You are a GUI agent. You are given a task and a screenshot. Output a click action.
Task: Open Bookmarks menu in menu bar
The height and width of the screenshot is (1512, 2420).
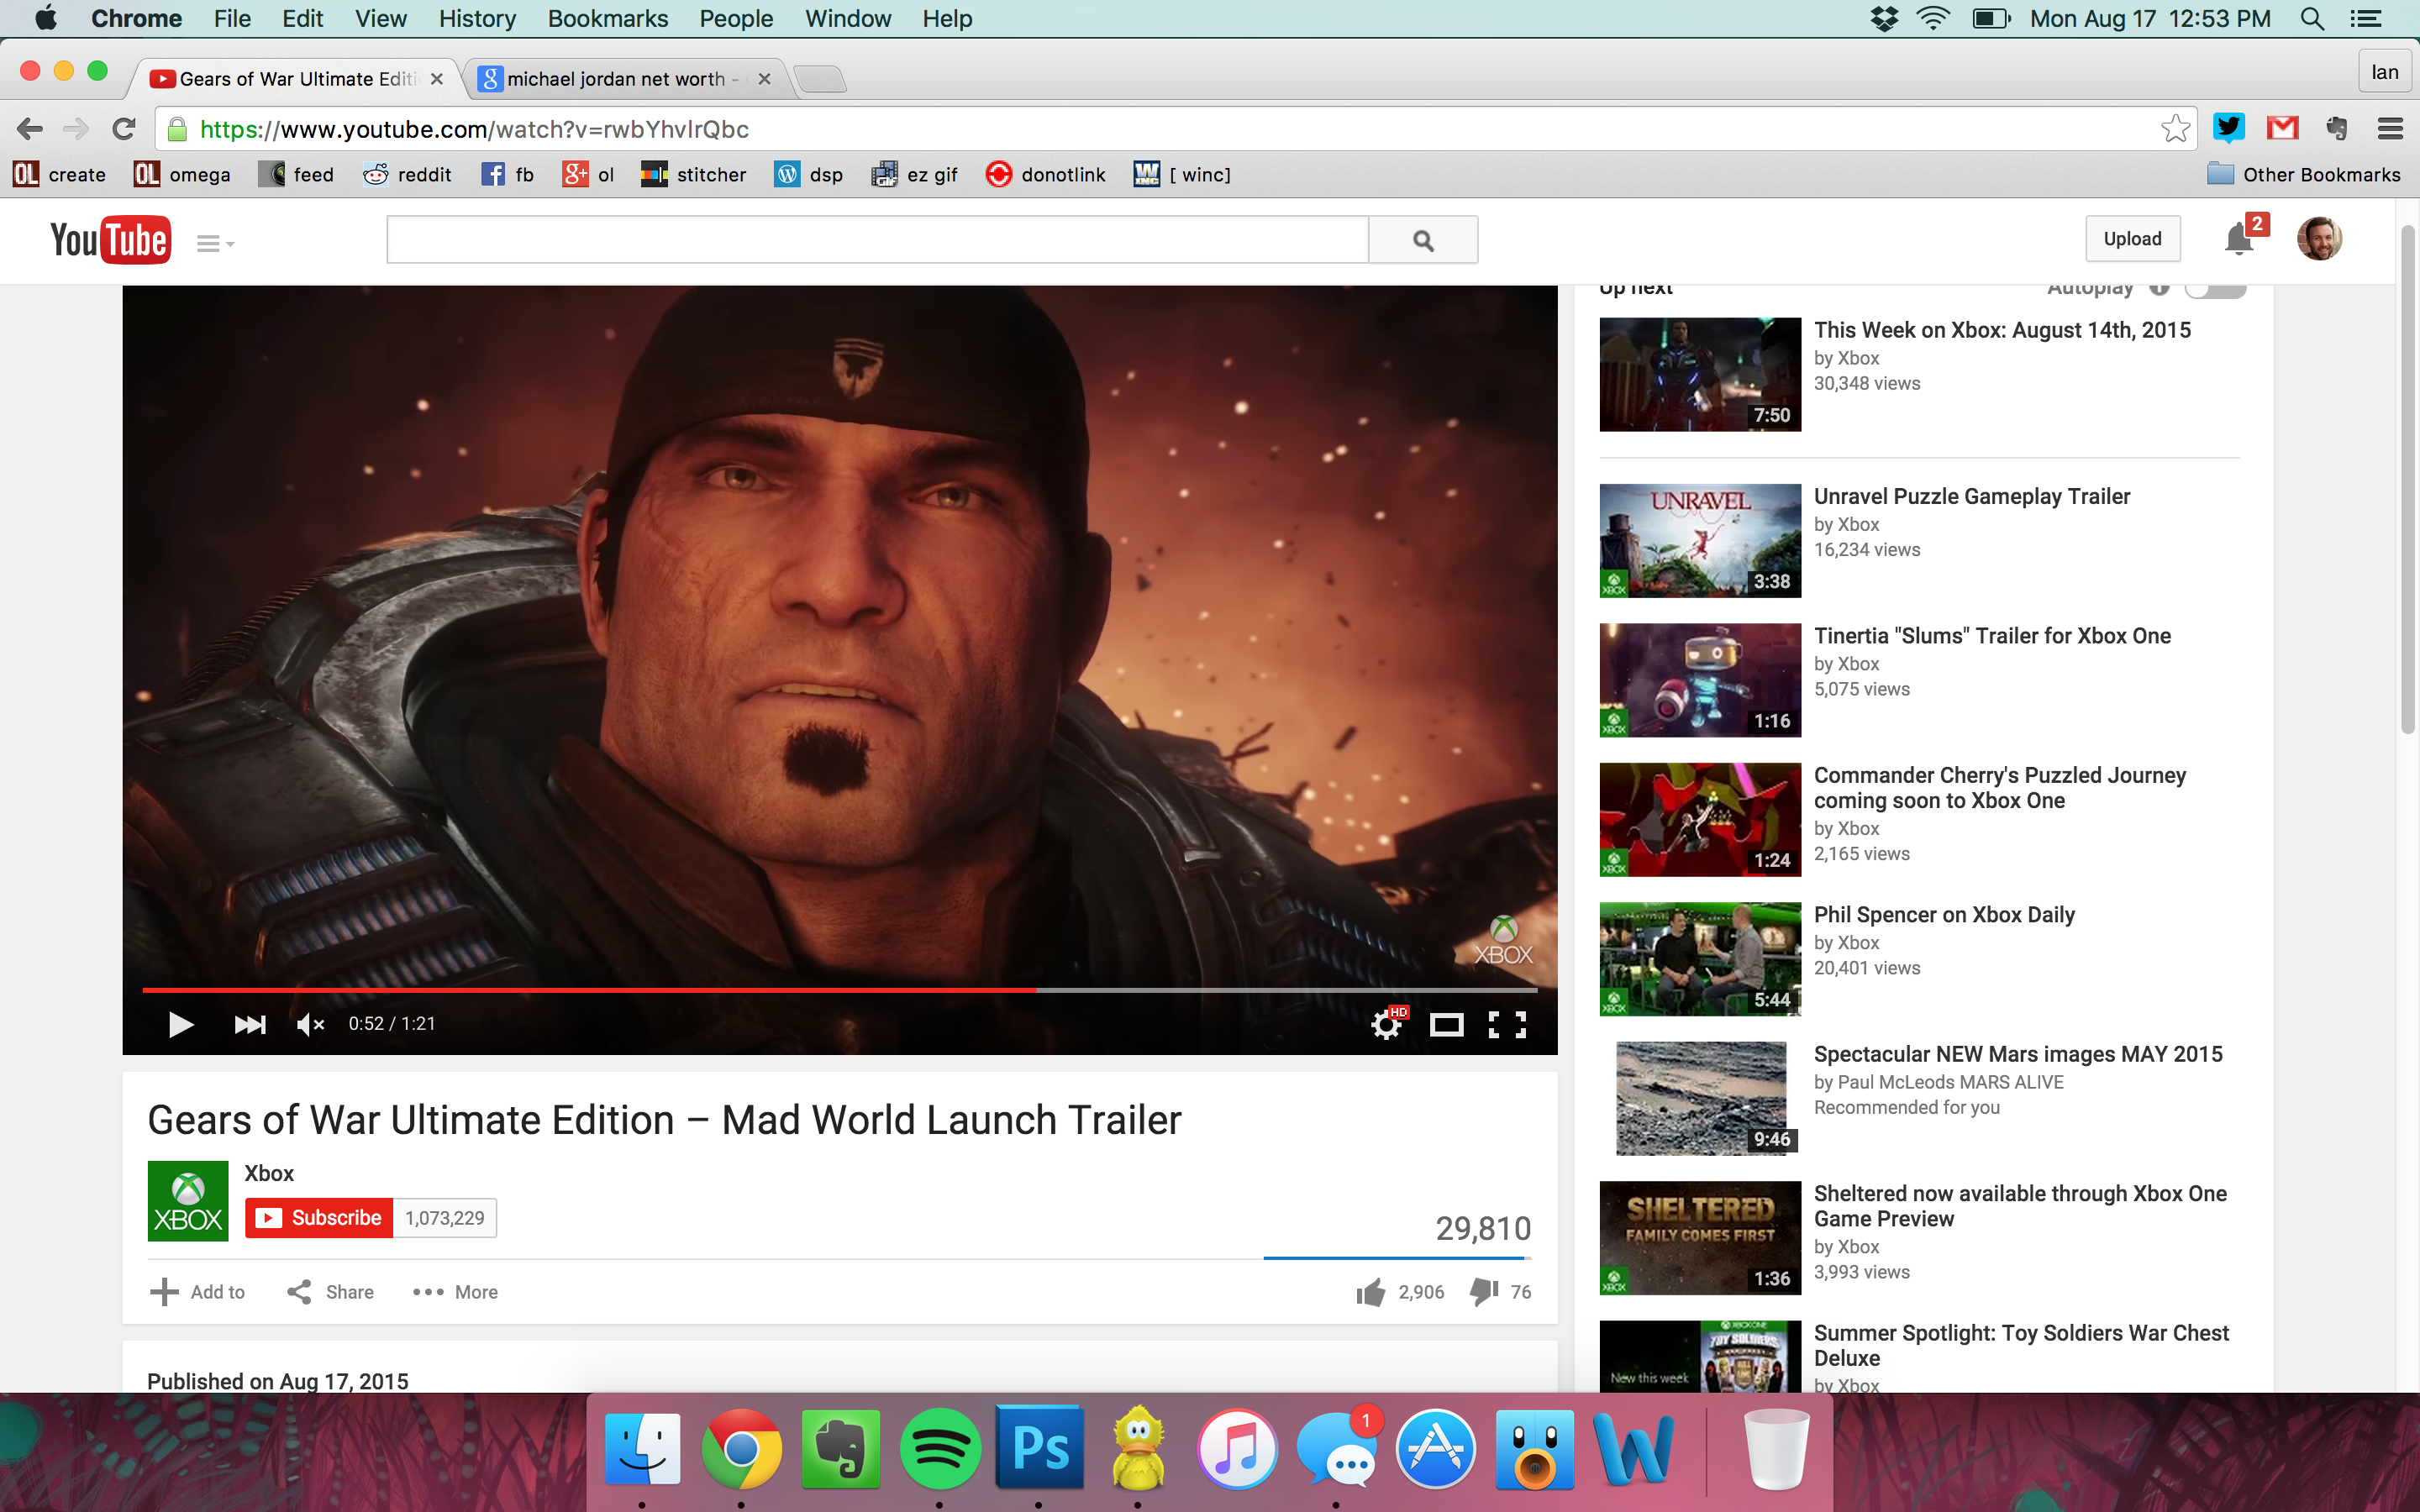pyautogui.click(x=607, y=19)
